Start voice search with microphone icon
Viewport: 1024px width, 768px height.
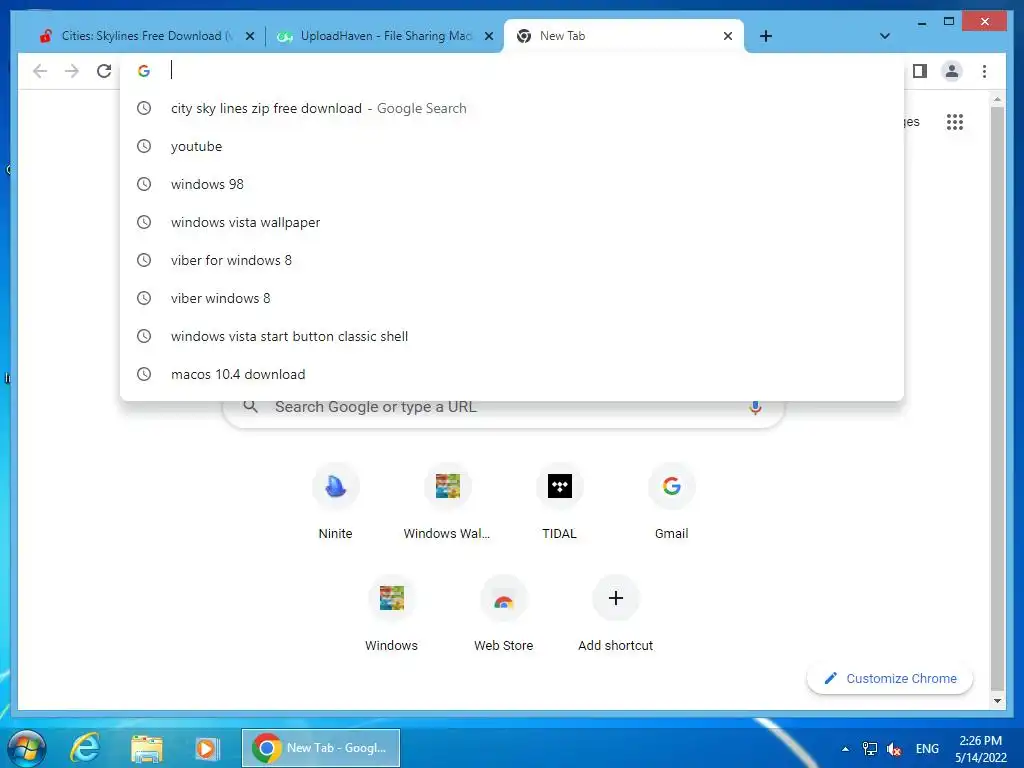coord(755,407)
